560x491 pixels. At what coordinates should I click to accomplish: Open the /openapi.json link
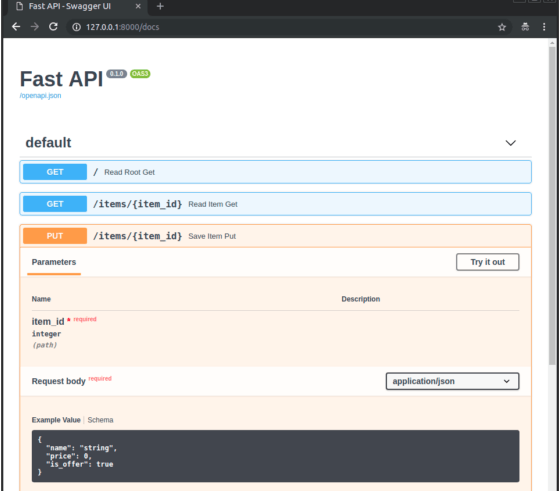[40, 96]
